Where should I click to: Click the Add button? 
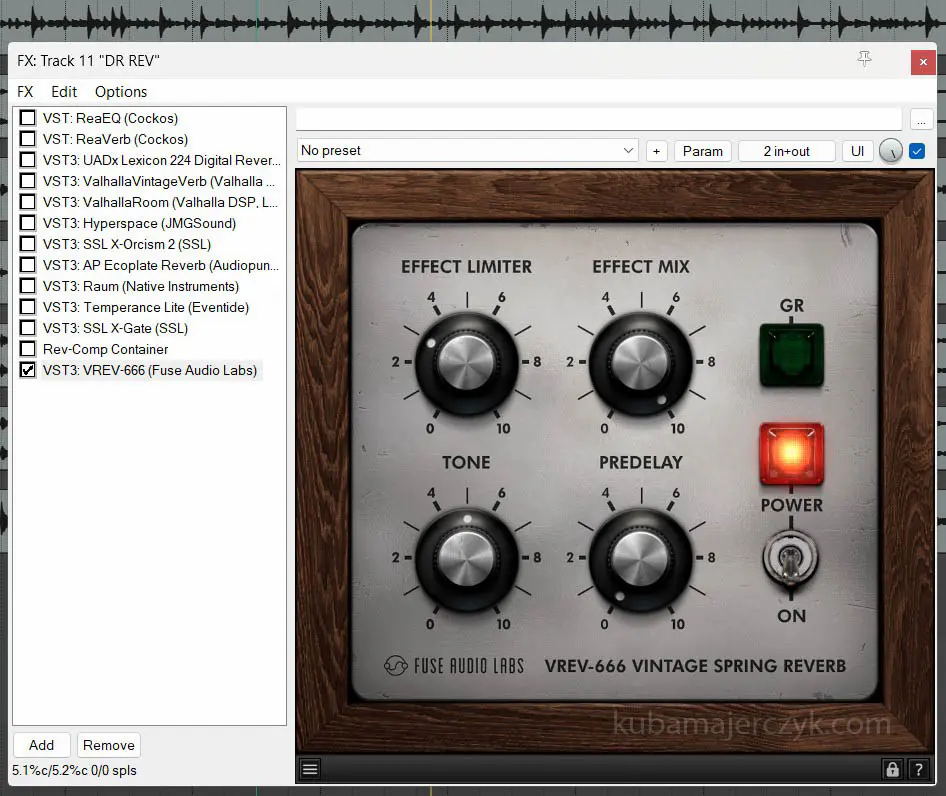42,745
